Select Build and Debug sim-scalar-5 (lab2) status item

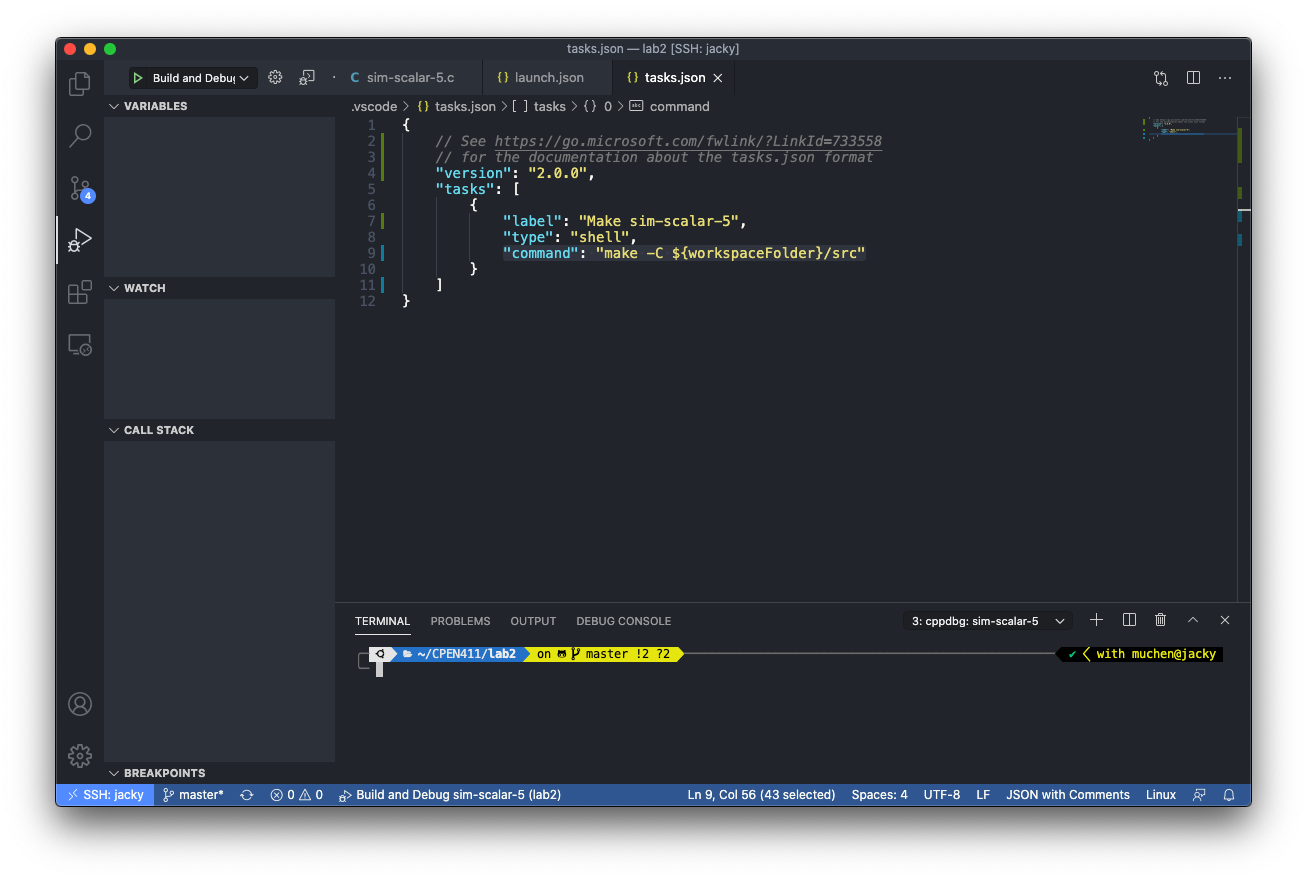[x=449, y=795]
